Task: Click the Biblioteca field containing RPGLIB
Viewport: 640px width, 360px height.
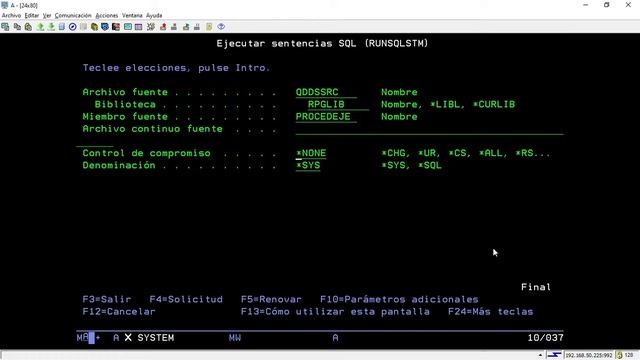Action: pos(338,104)
